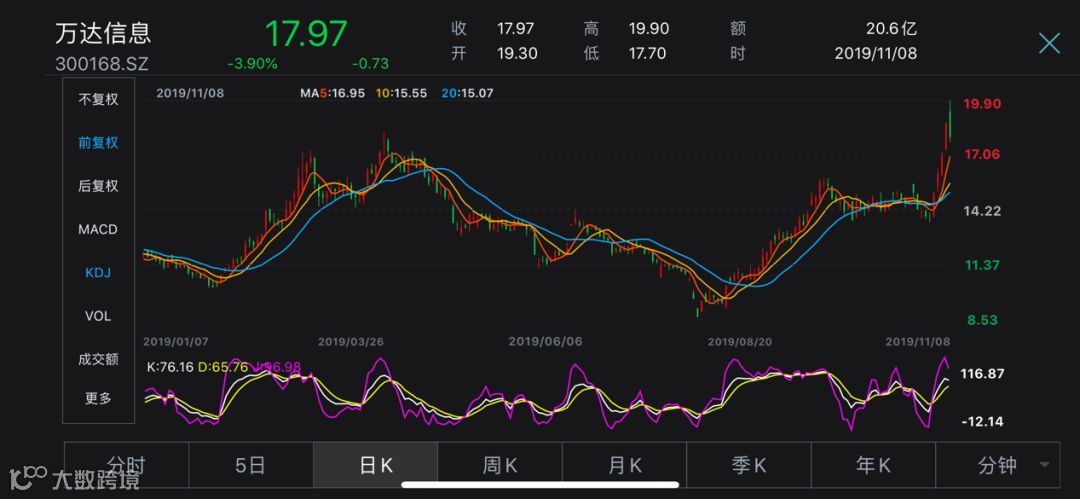Click stock code 300168.SZ

[x=102, y=65]
